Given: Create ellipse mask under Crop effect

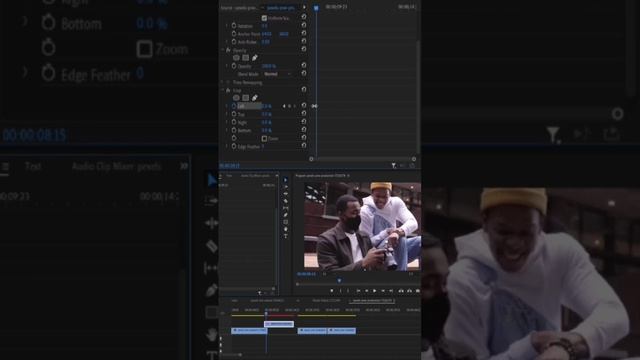Looking at the screenshot, I should [x=236, y=98].
